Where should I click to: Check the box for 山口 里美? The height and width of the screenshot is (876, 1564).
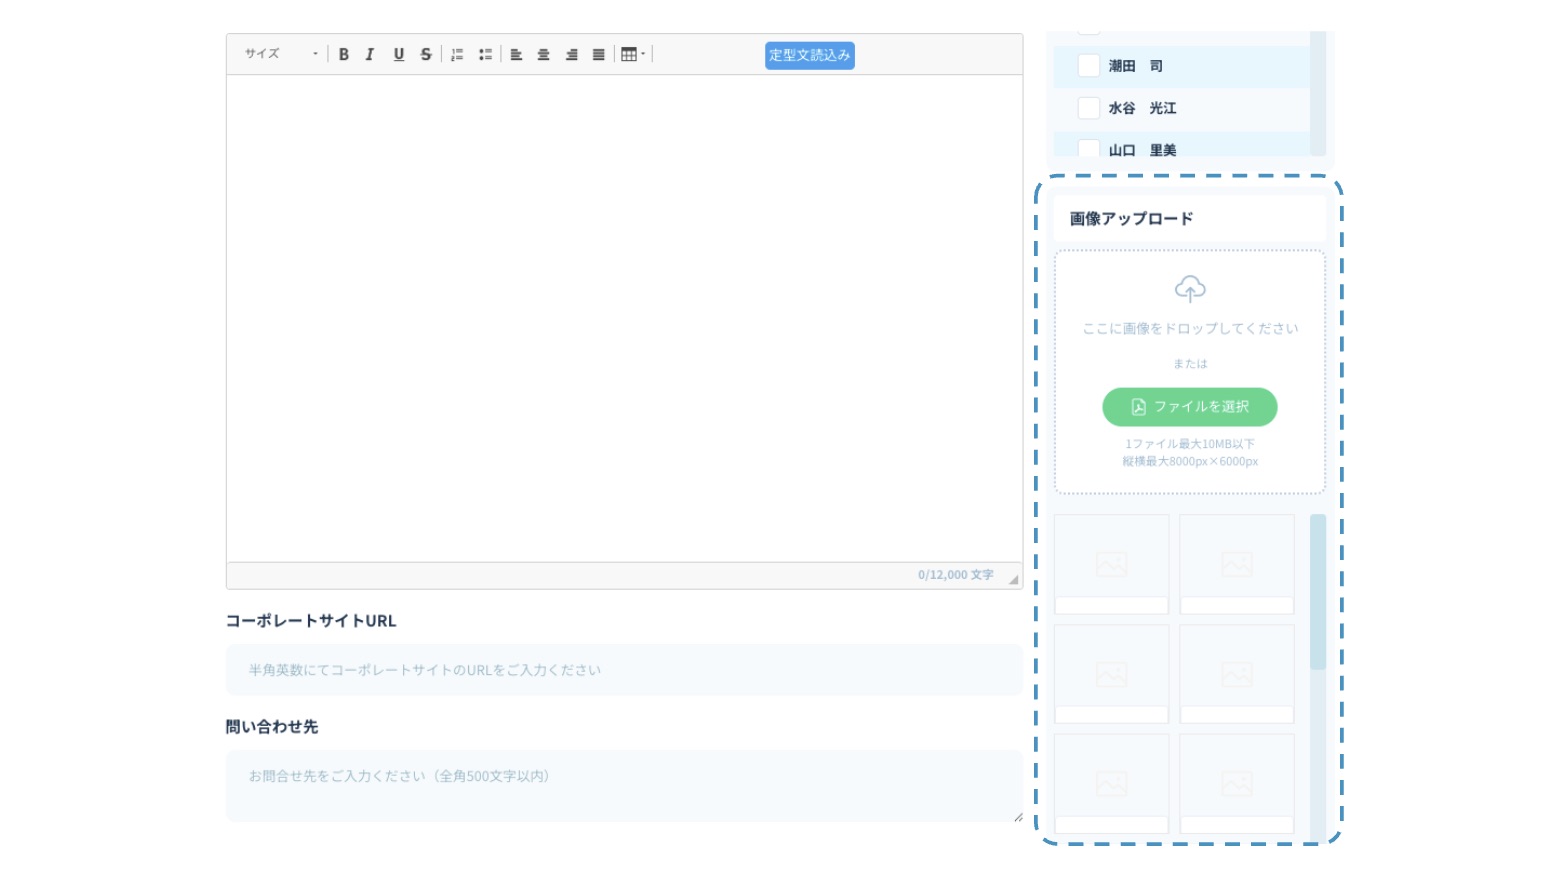pos(1089,149)
